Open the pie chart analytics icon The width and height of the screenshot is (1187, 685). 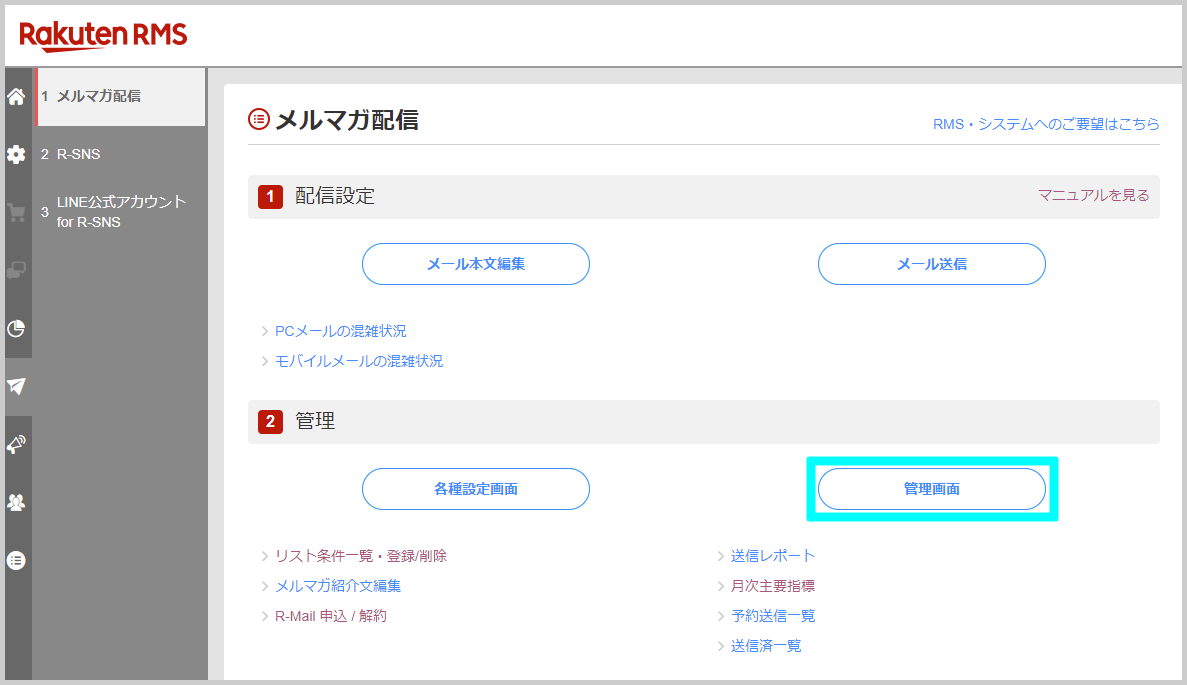tap(16, 328)
